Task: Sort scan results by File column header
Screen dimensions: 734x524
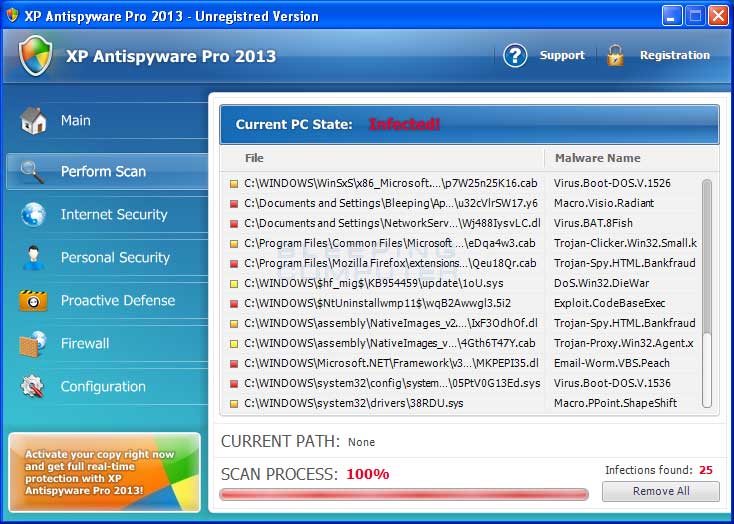Action: tap(255, 158)
